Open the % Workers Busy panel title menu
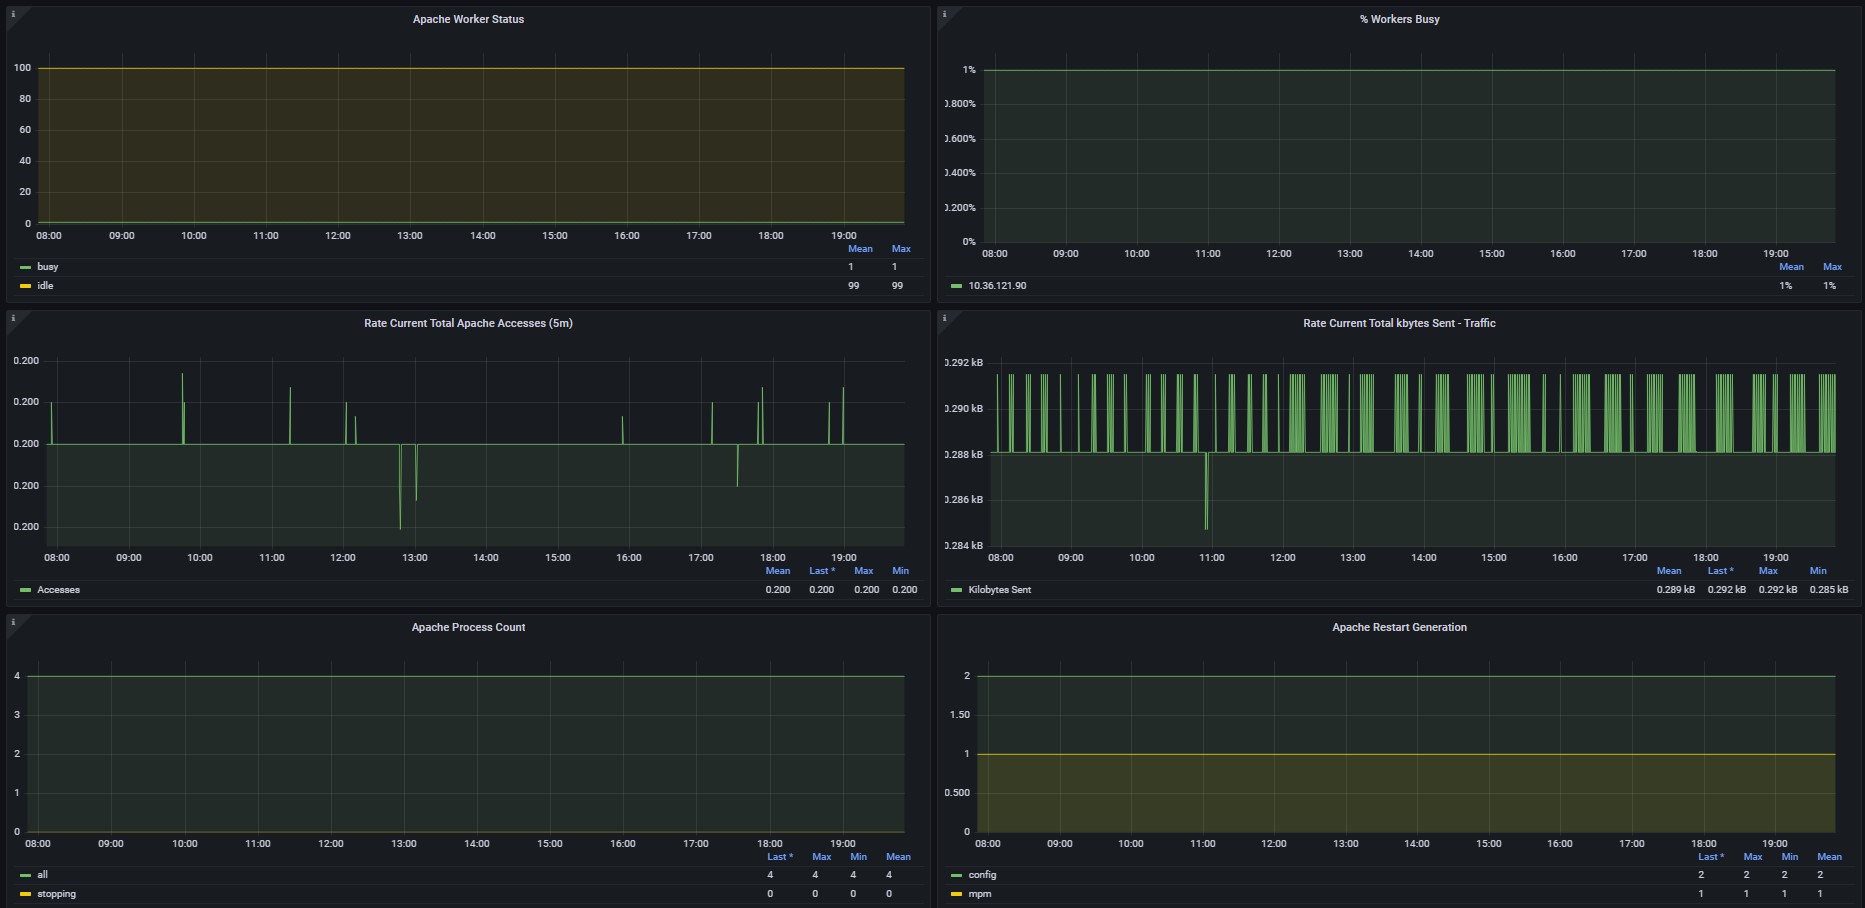Image resolution: width=1865 pixels, height=908 pixels. [1399, 19]
